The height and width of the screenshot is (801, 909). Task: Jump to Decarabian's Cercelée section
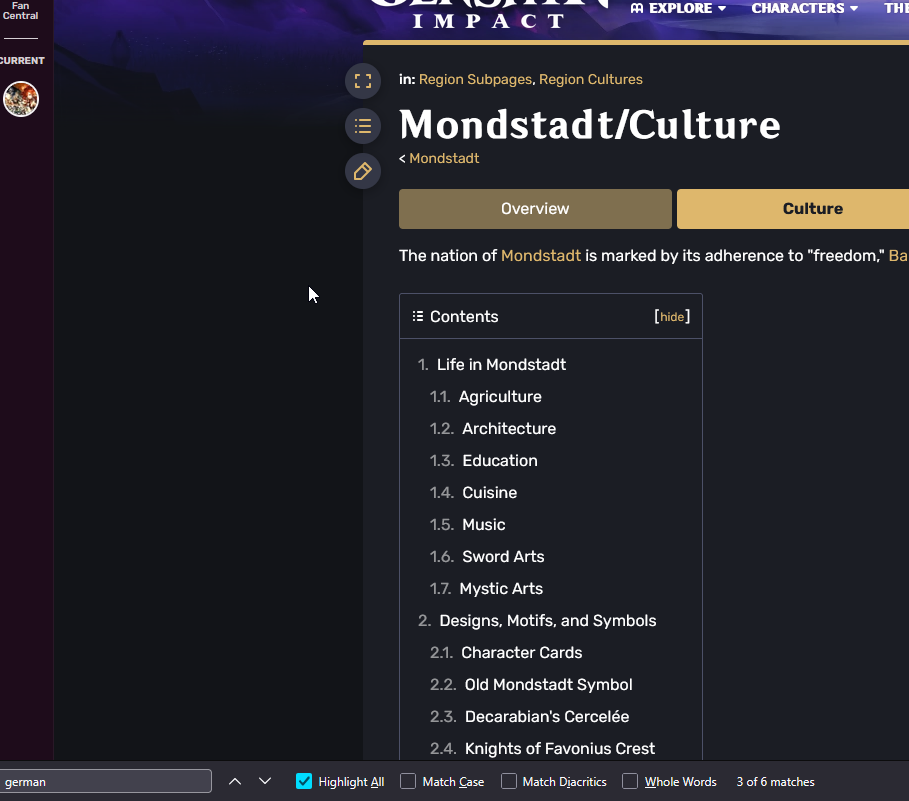click(547, 716)
